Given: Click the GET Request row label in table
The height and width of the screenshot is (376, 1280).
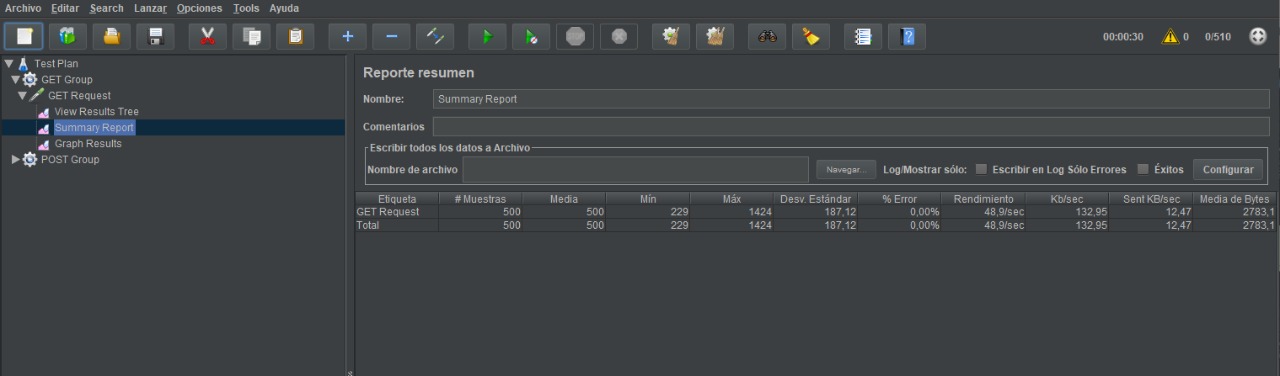Looking at the screenshot, I should tap(388, 212).
